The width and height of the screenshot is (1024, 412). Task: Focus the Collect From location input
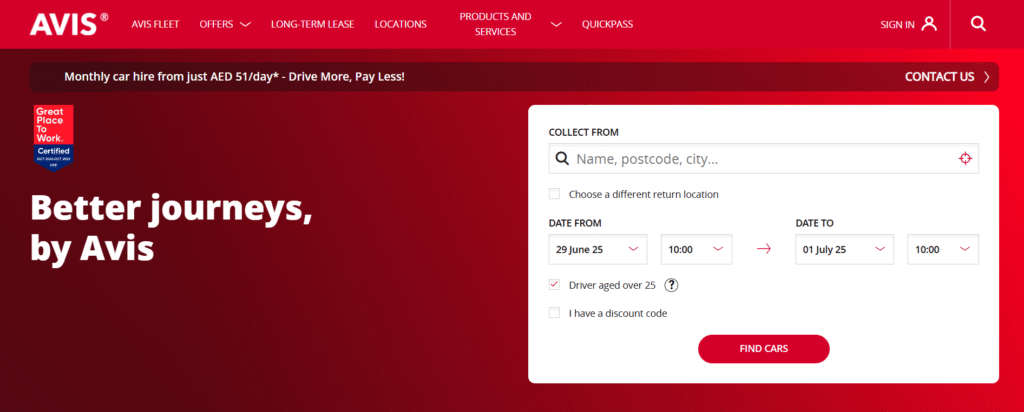763,159
